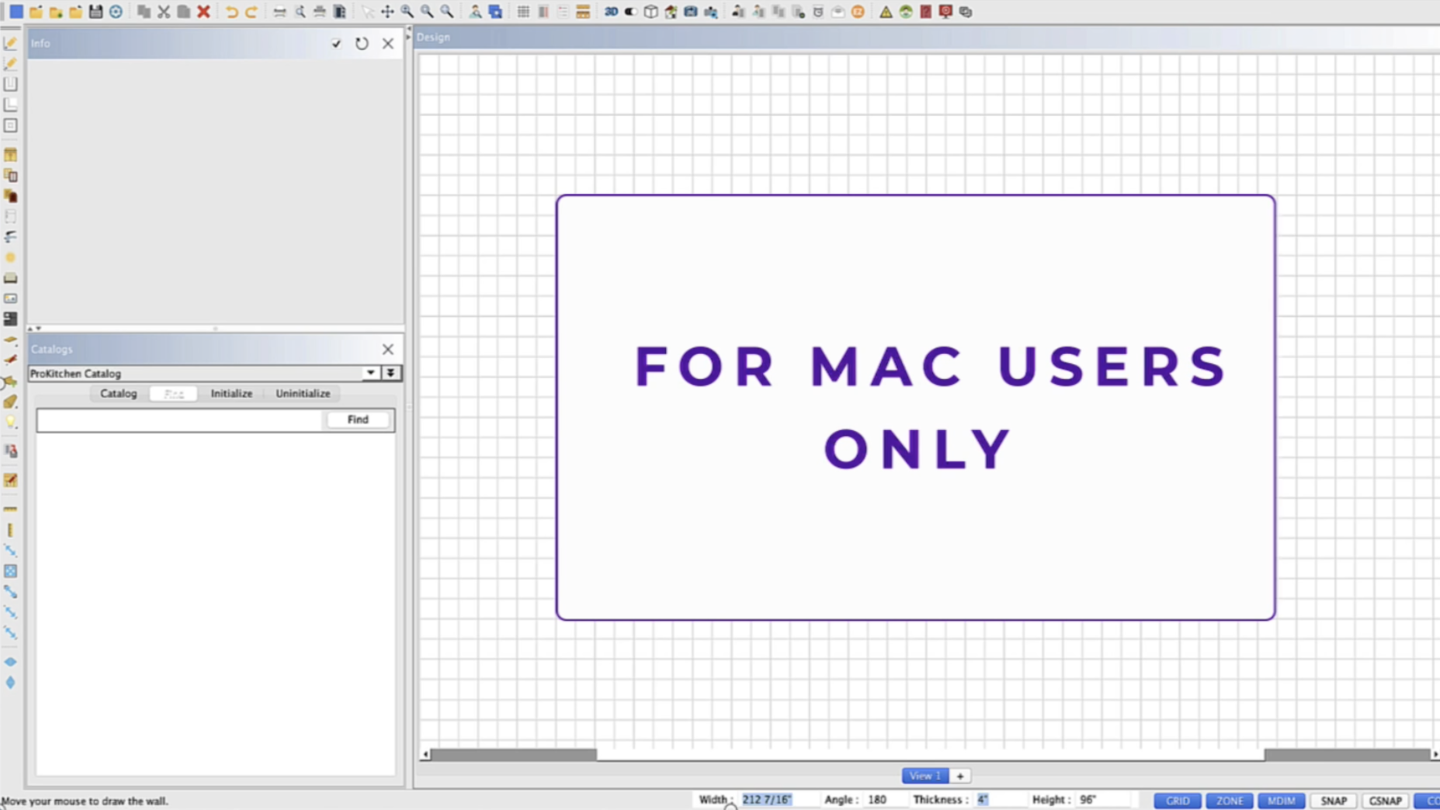Open the ProKitchen Catalog dropdown
Image resolution: width=1440 pixels, height=810 pixels.
coord(371,373)
